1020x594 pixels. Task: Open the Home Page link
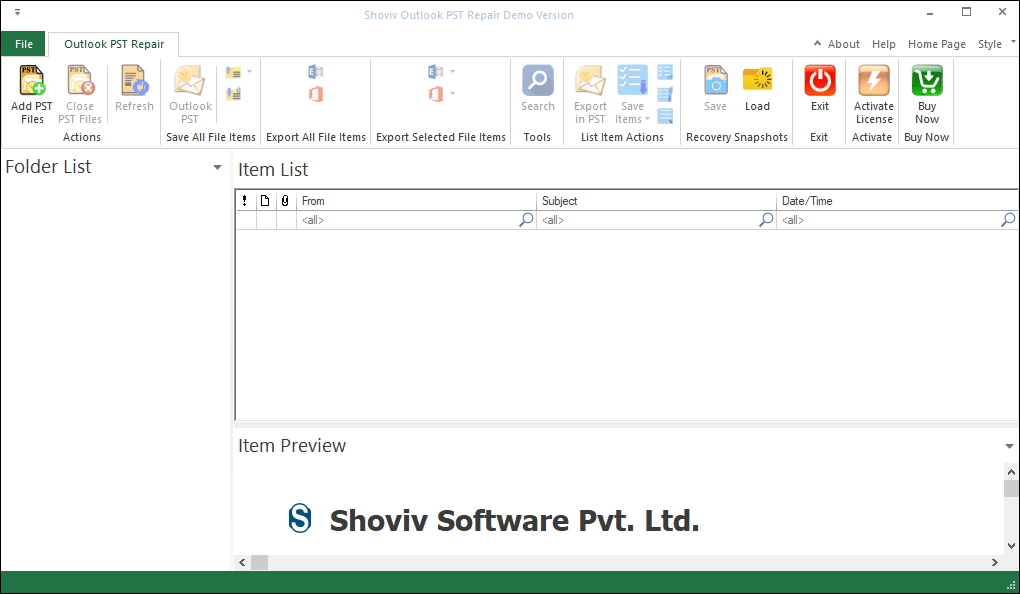pos(937,44)
